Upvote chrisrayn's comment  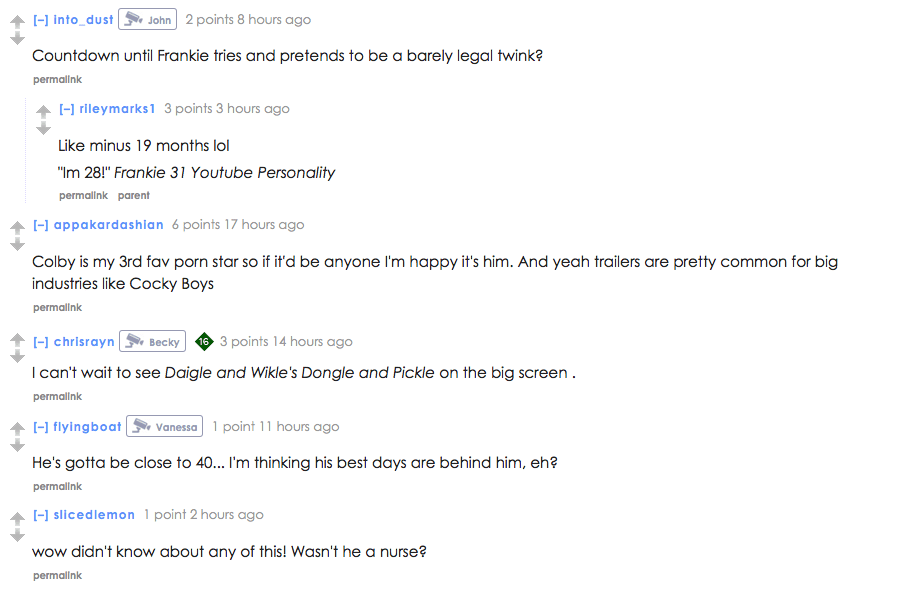click(18, 340)
